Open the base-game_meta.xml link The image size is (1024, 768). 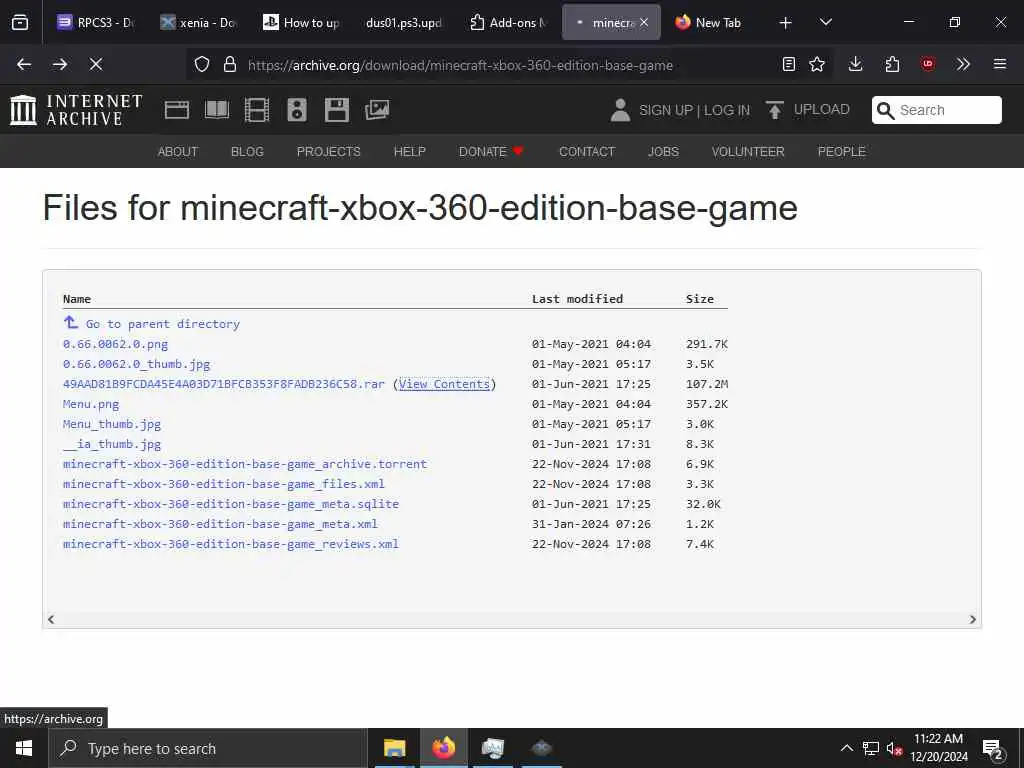[x=220, y=524]
